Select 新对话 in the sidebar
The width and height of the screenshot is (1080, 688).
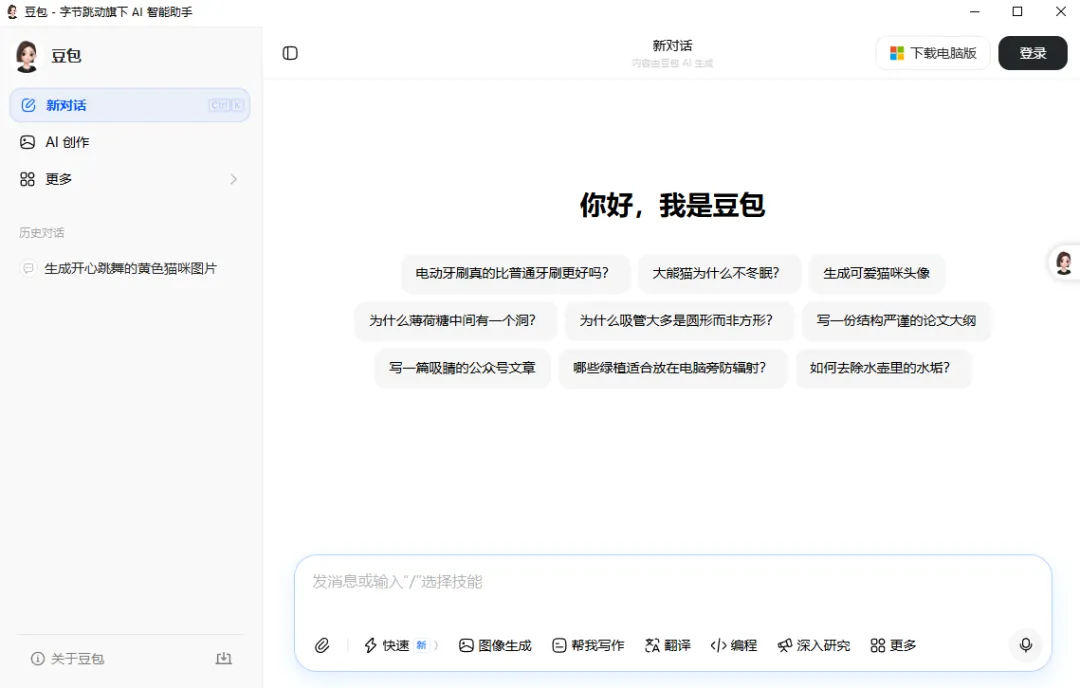130,105
